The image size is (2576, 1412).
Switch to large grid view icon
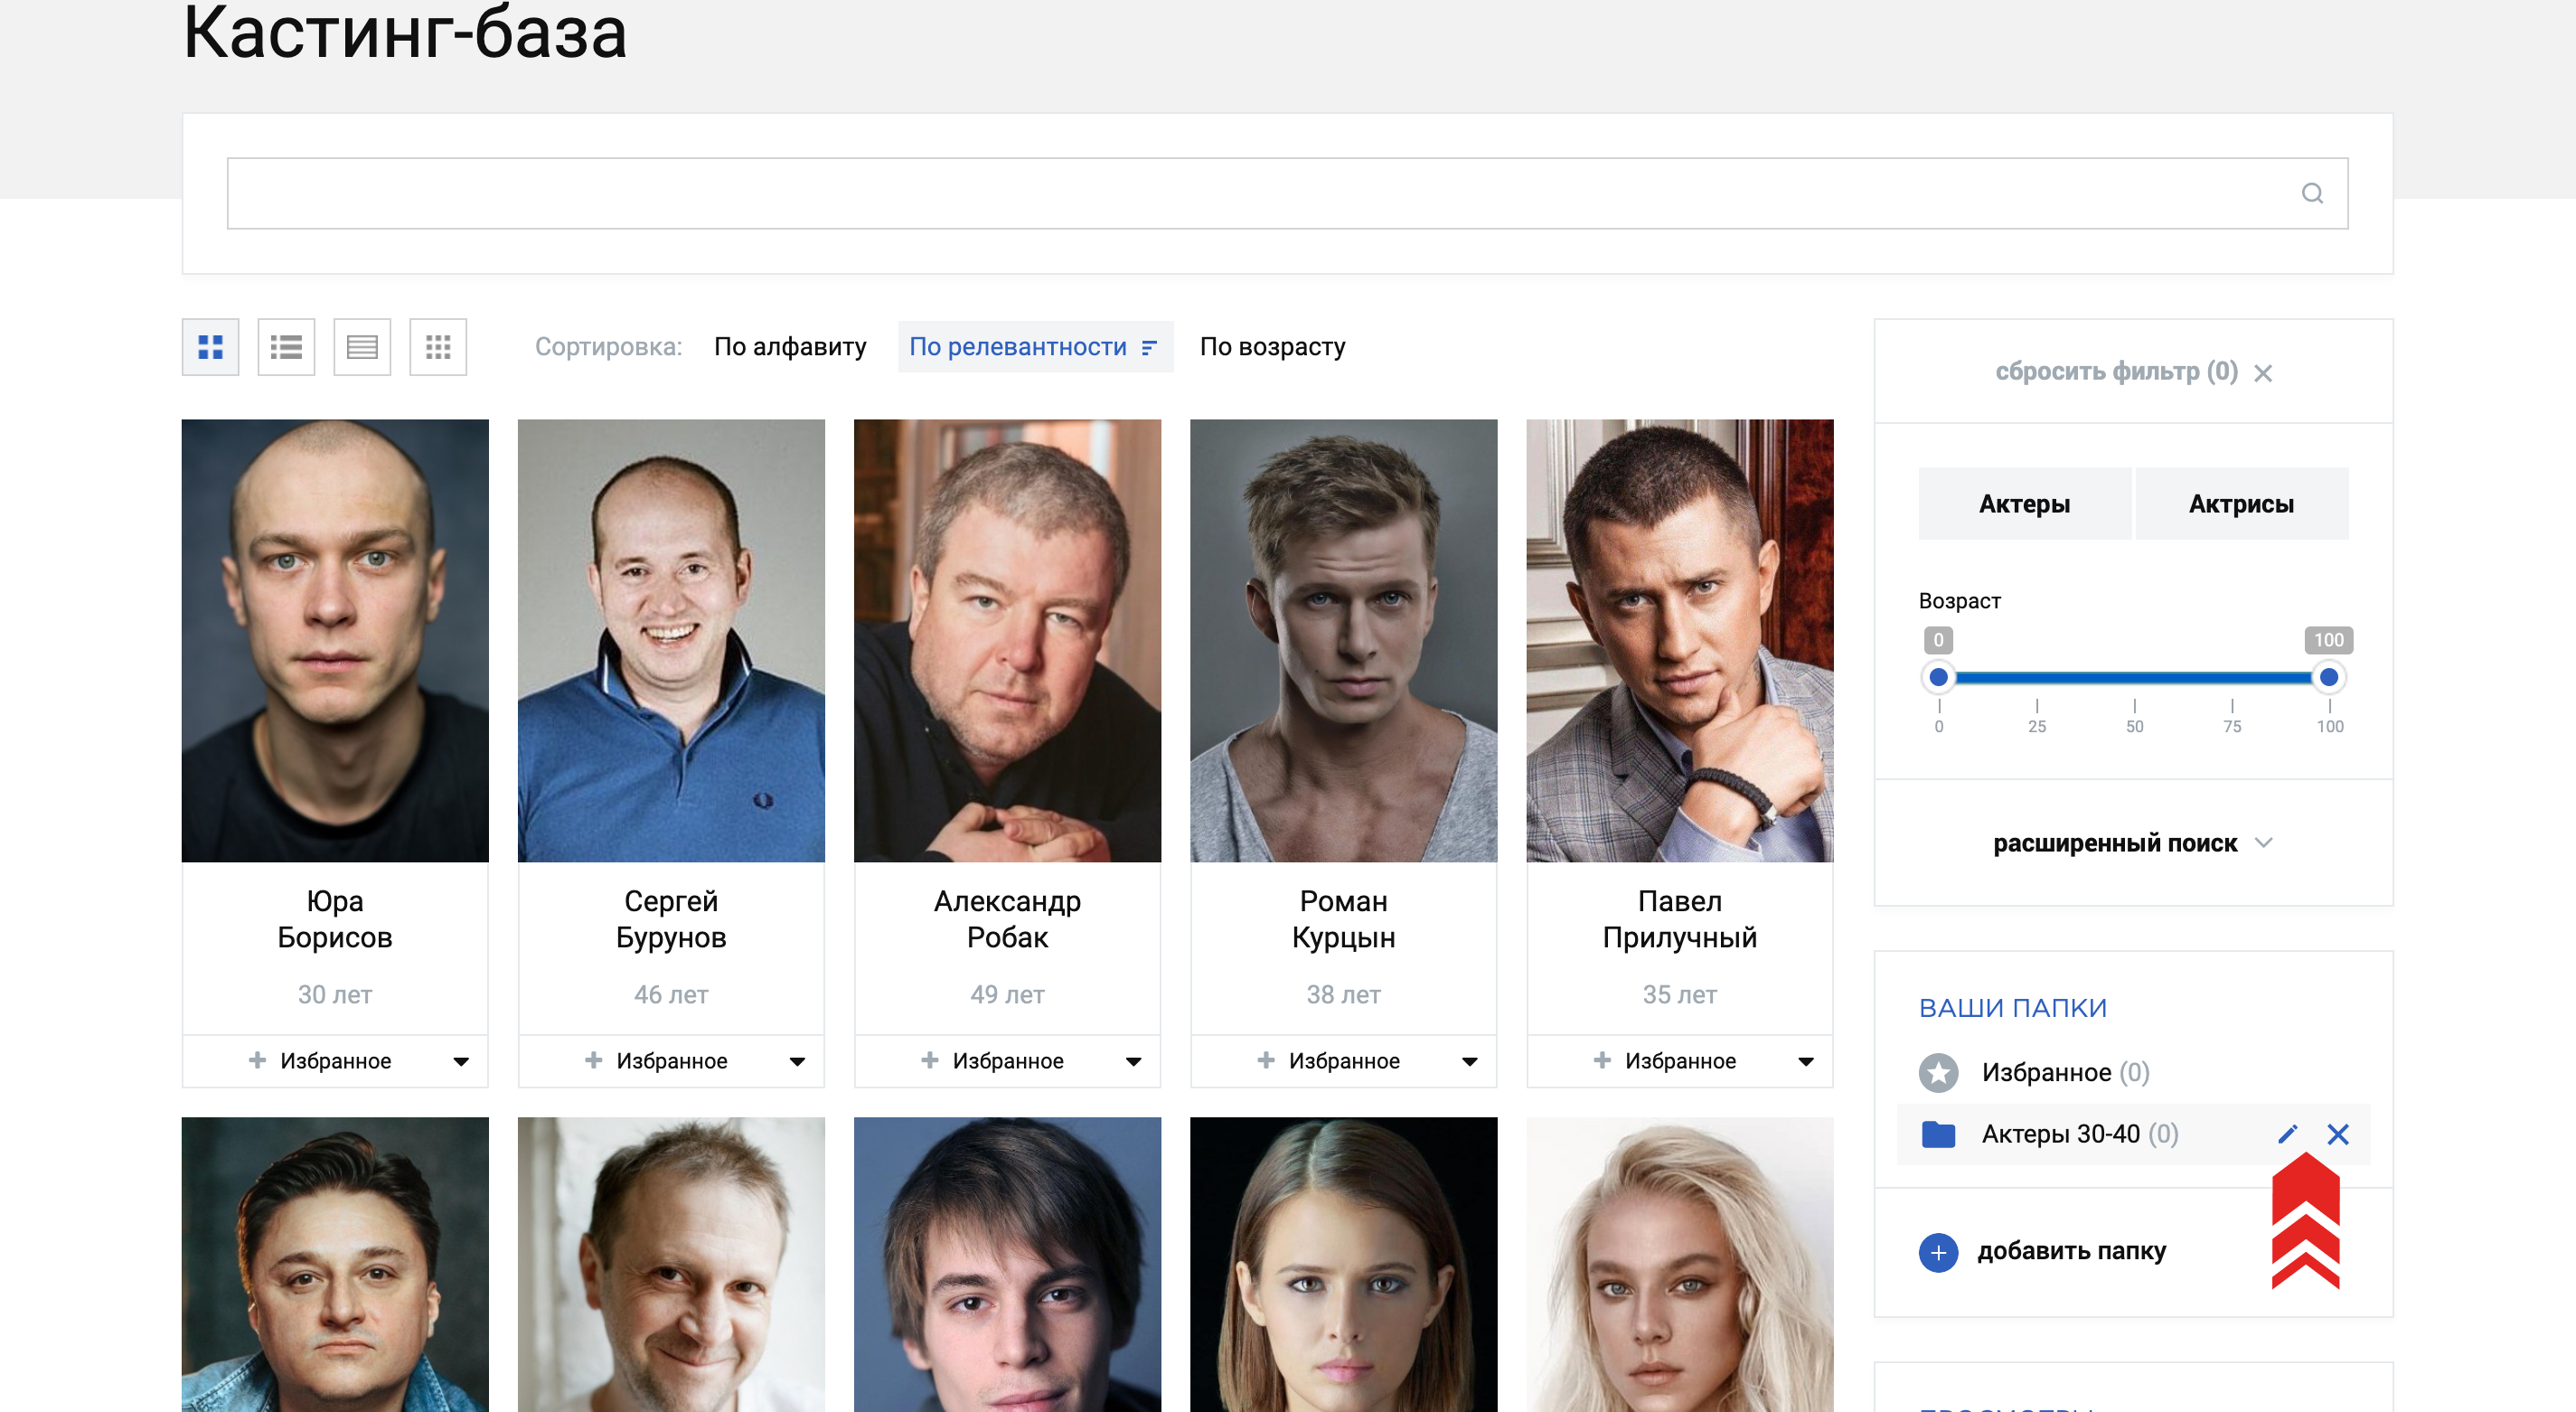coord(210,347)
